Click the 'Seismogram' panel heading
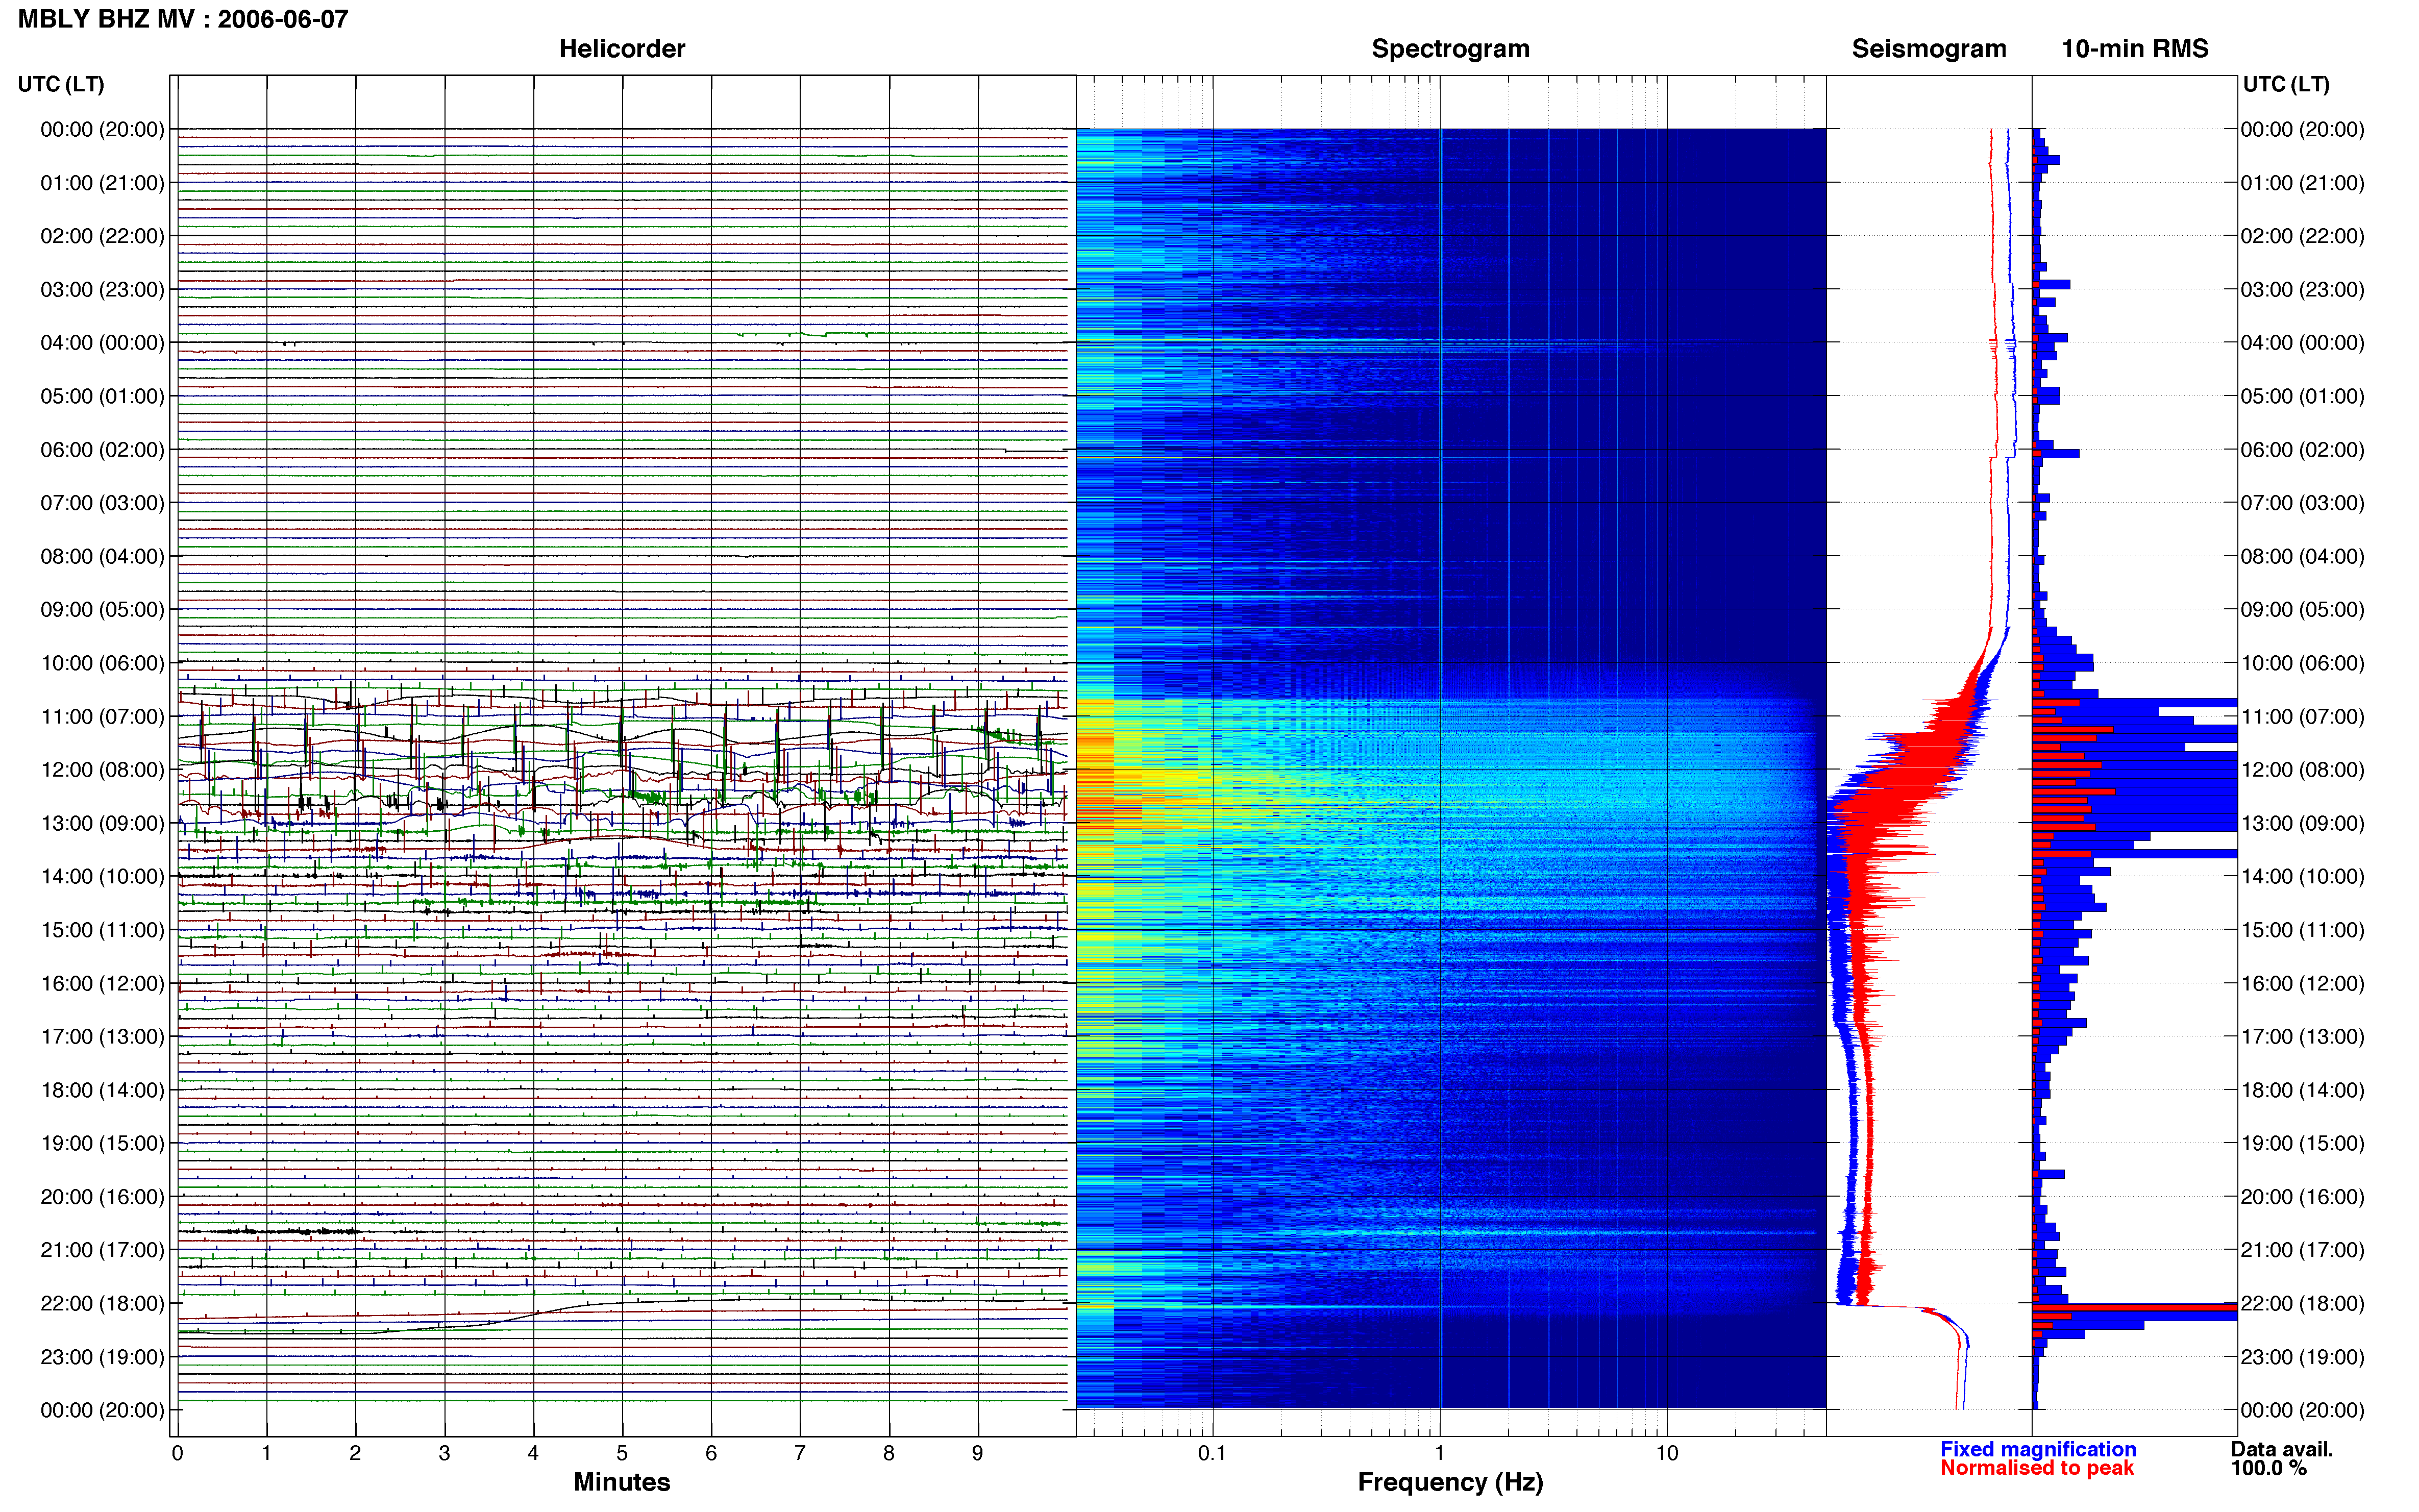Viewport: 2419px width, 1512px height. click(1929, 49)
